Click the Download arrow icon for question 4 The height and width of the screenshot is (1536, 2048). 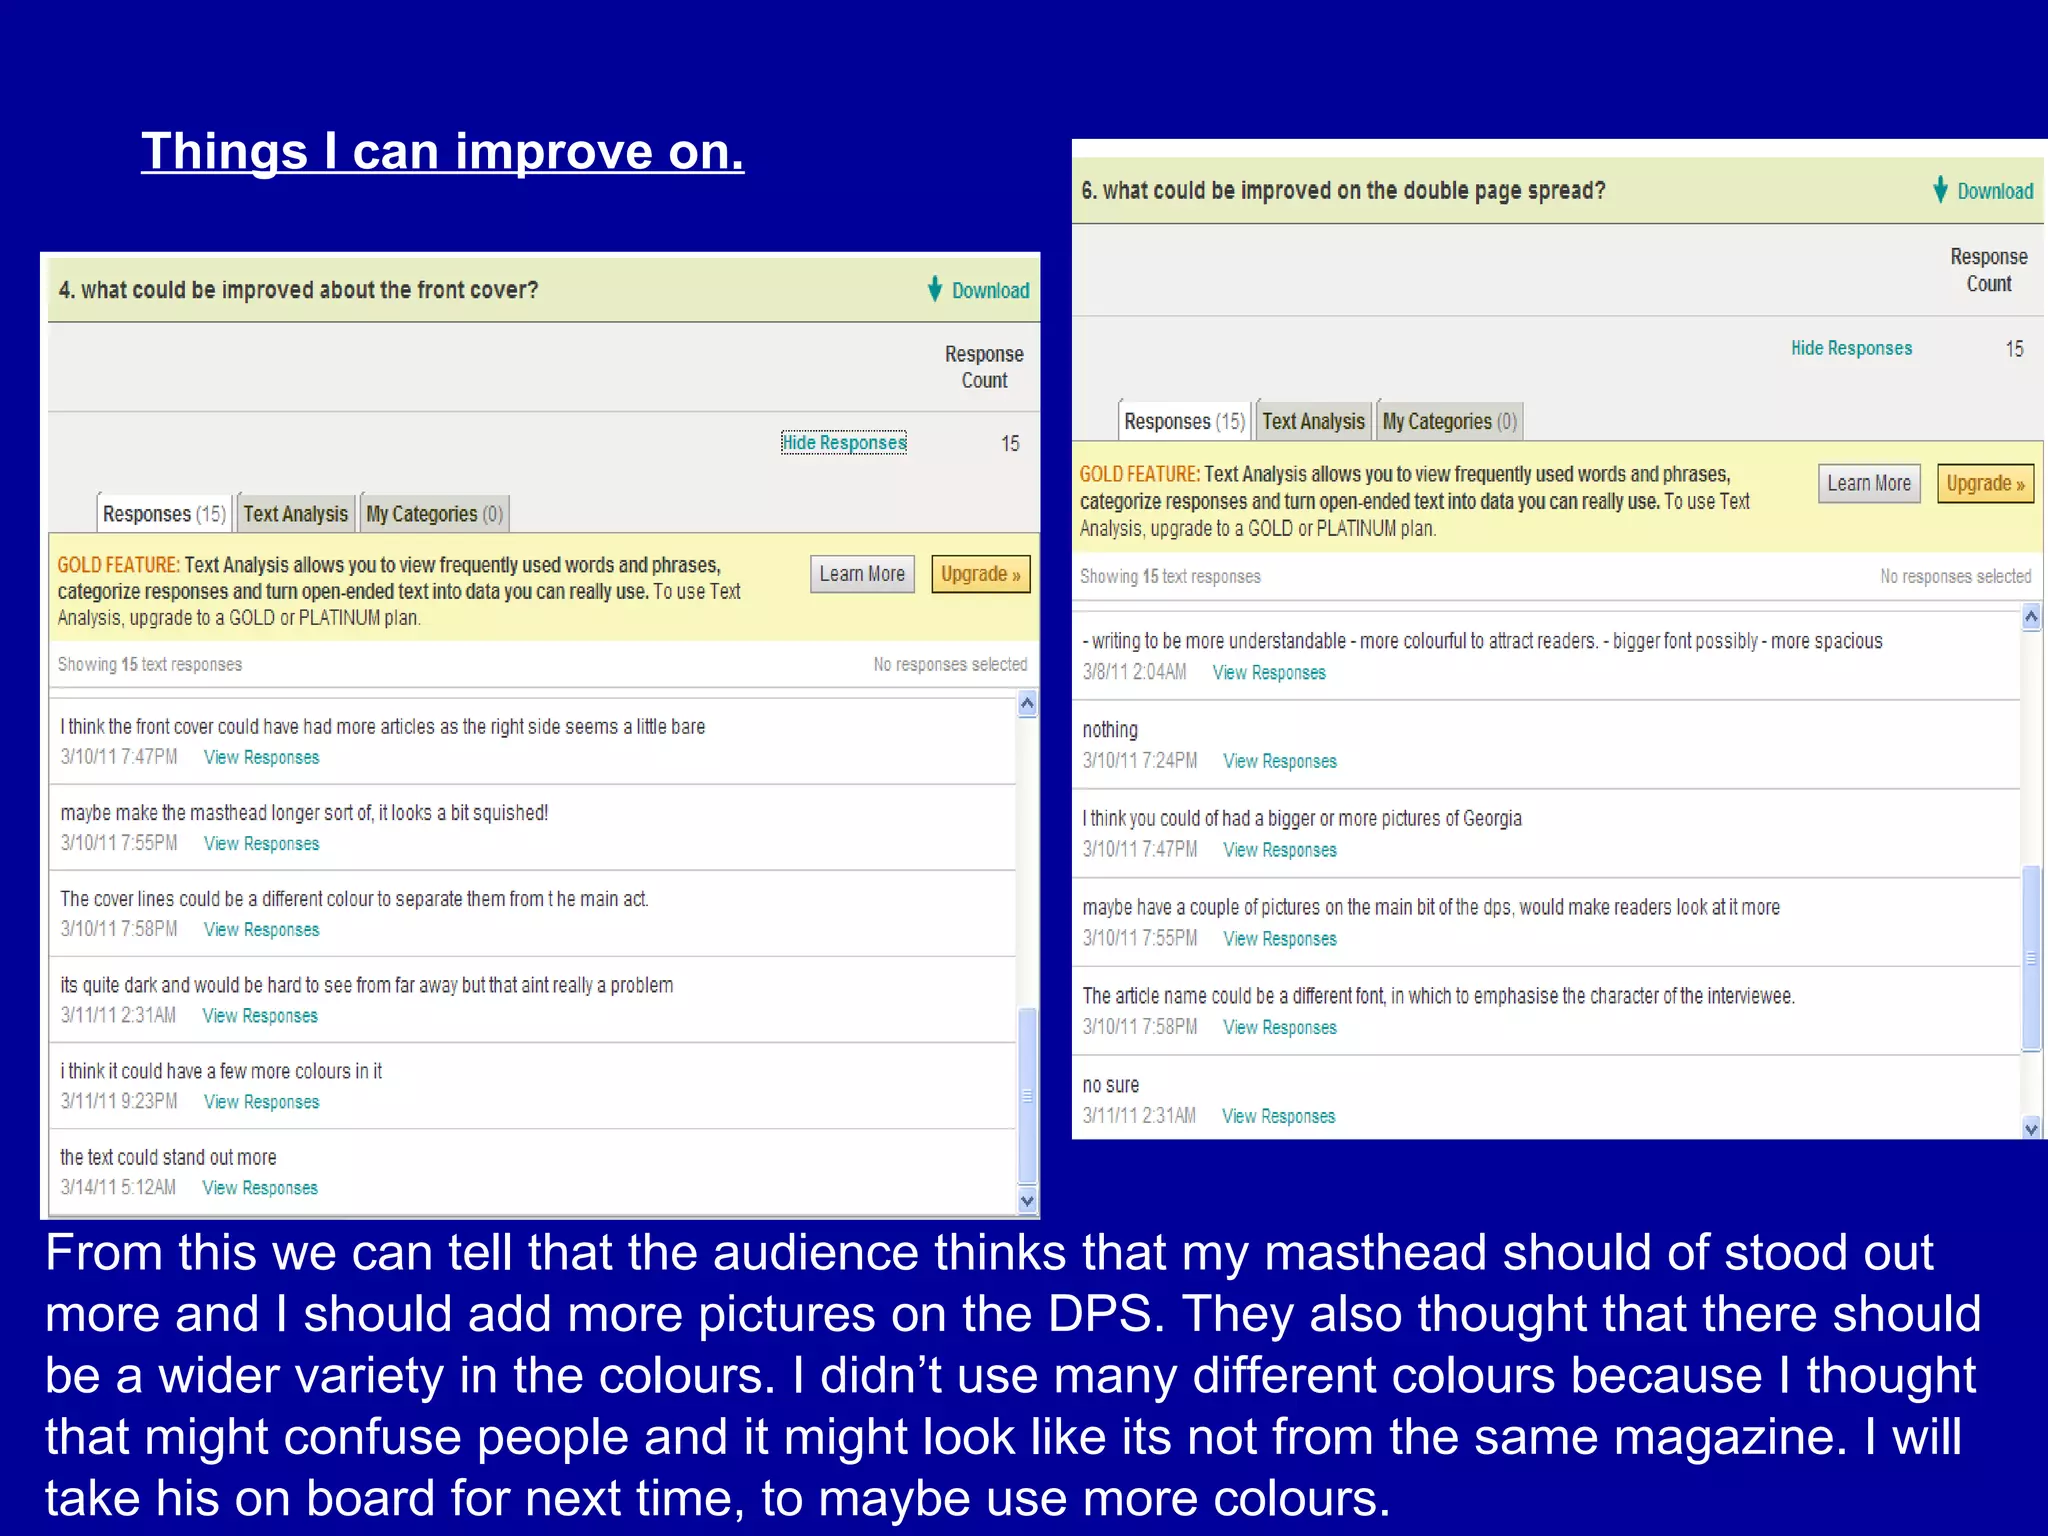(x=935, y=289)
